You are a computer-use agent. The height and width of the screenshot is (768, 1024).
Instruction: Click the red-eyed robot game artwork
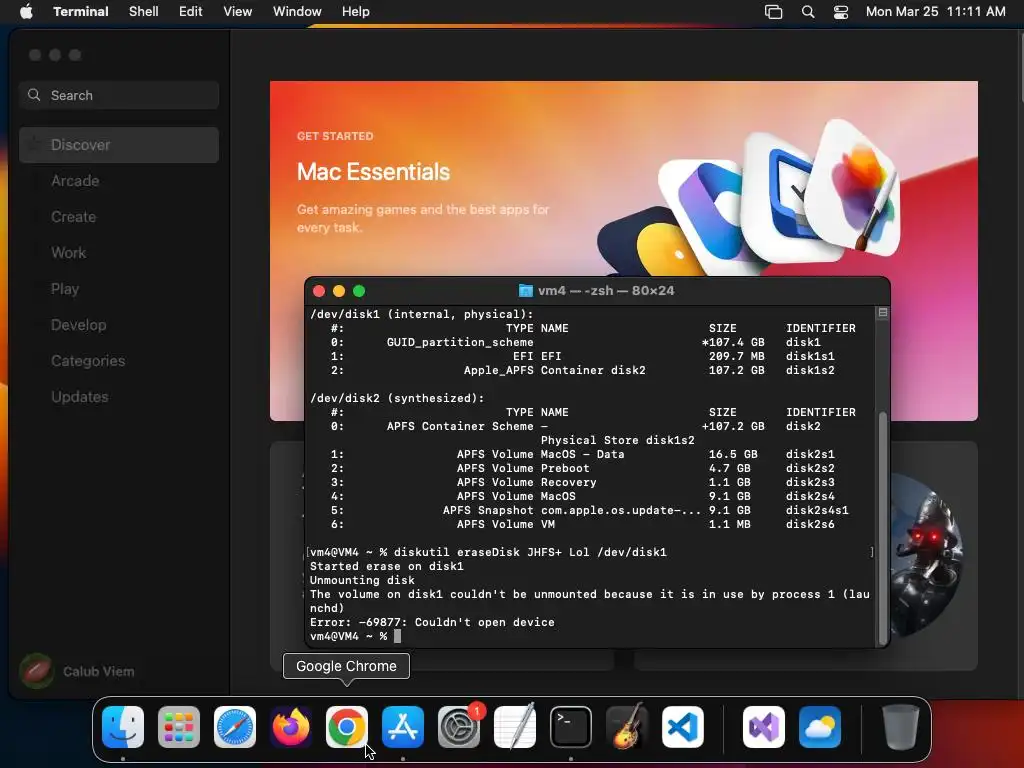tap(927, 554)
